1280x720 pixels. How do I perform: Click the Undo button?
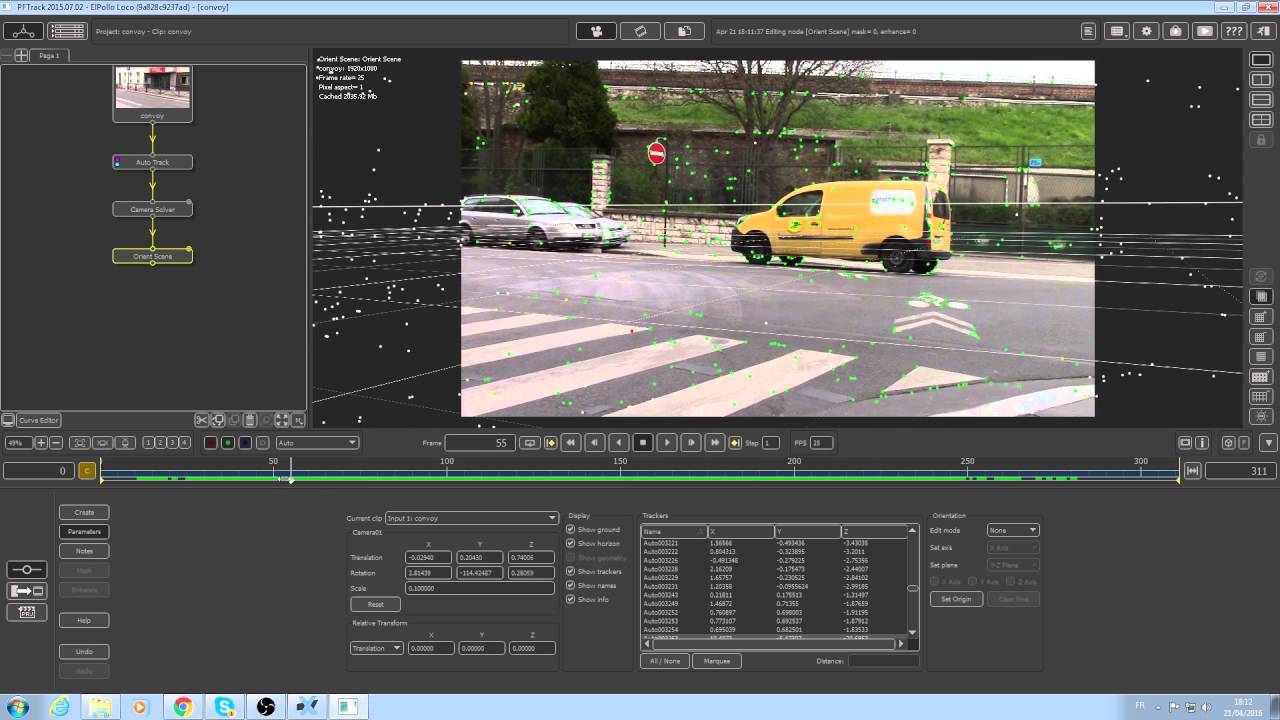click(84, 651)
